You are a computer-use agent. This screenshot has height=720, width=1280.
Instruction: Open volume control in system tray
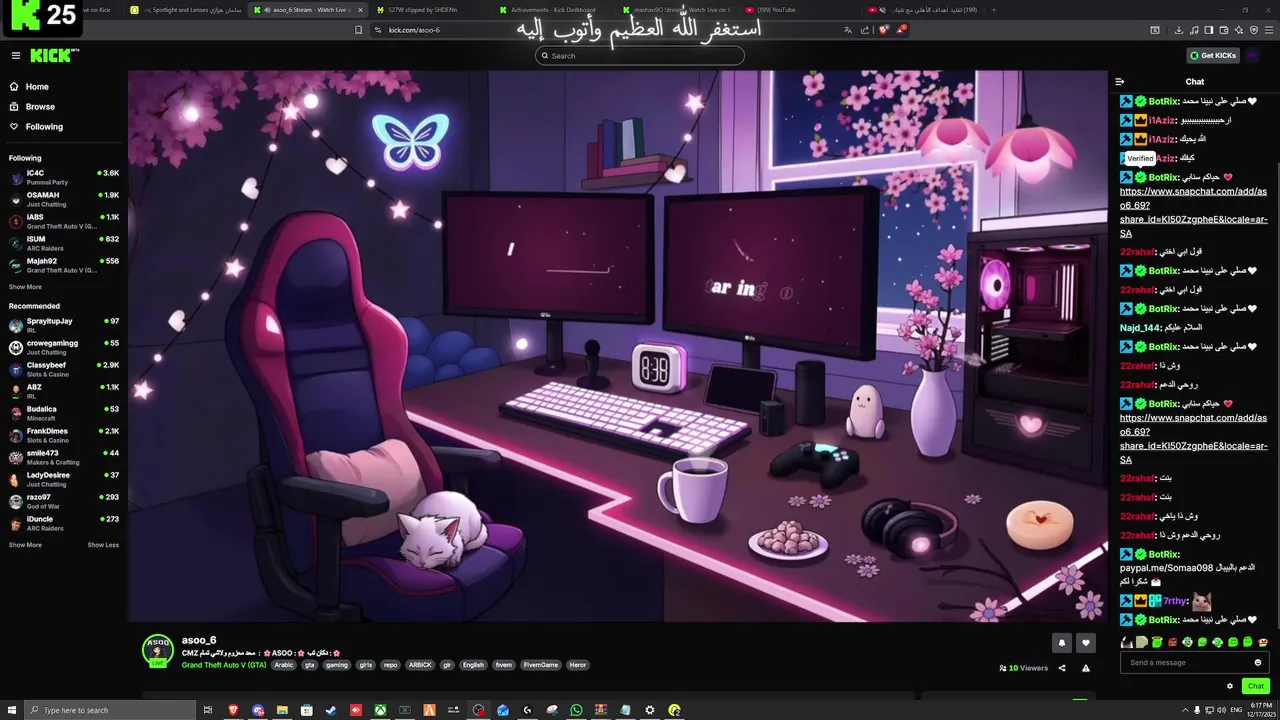tap(1222, 710)
